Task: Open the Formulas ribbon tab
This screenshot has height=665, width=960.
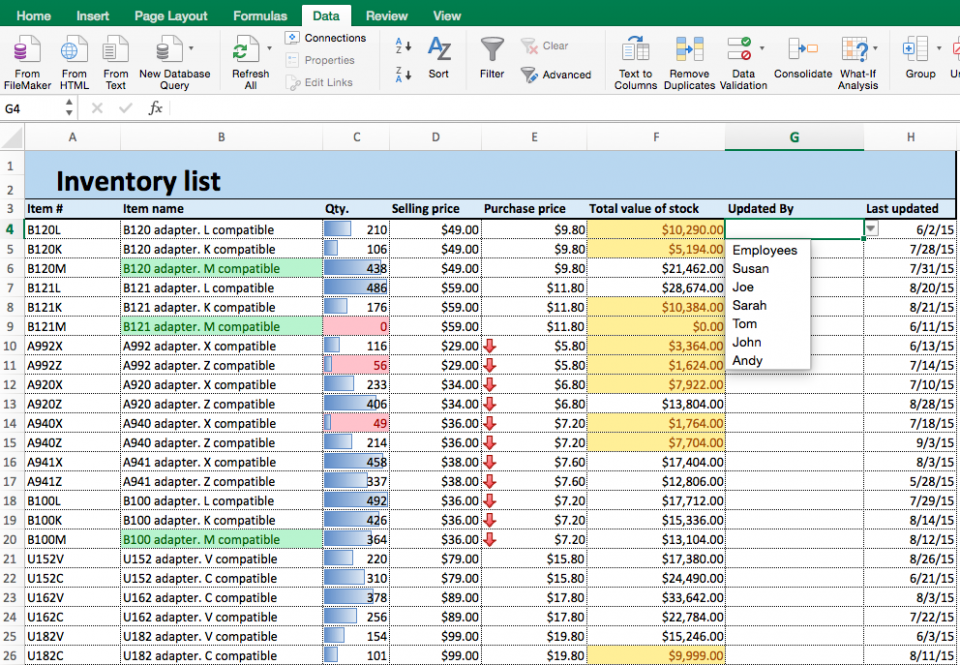Action: coord(260,15)
